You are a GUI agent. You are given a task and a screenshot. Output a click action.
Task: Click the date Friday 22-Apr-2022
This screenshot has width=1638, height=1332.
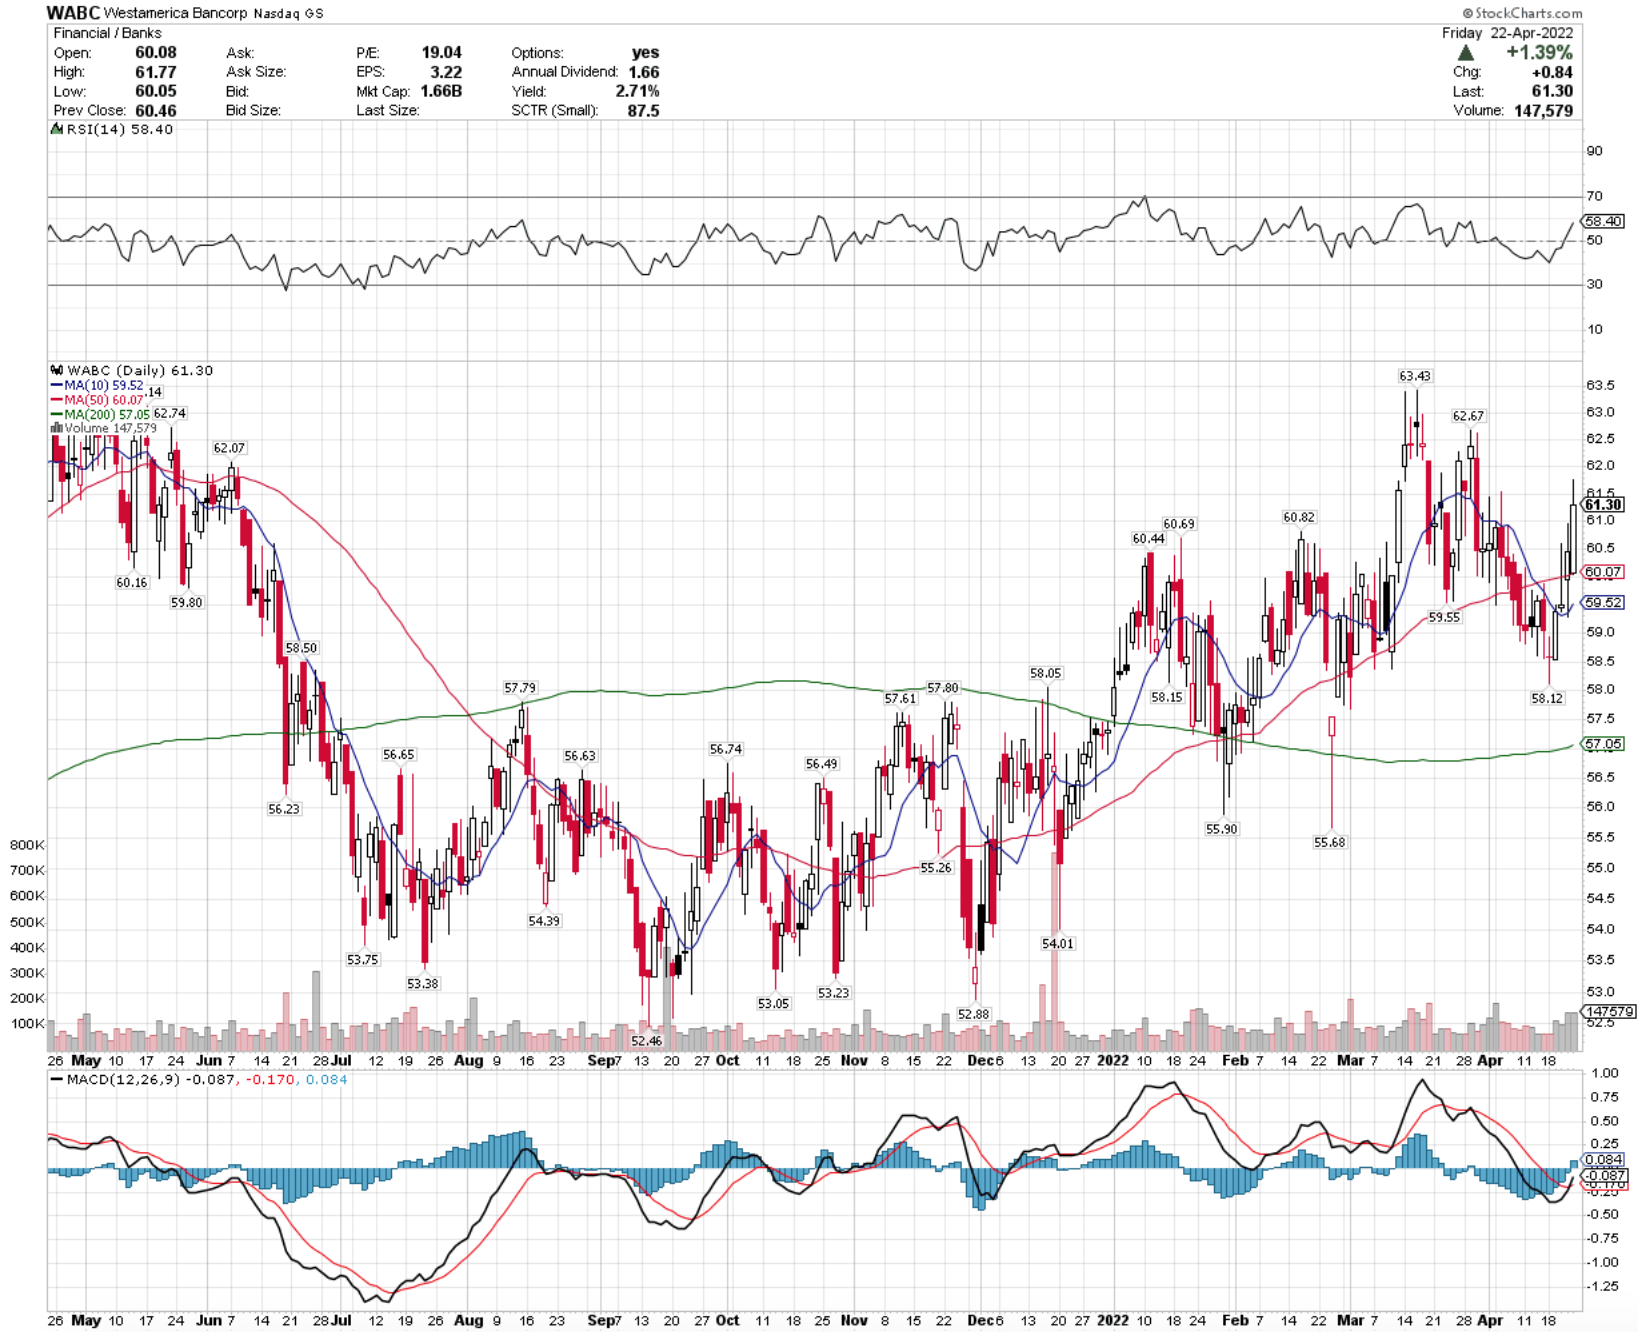1507,33
